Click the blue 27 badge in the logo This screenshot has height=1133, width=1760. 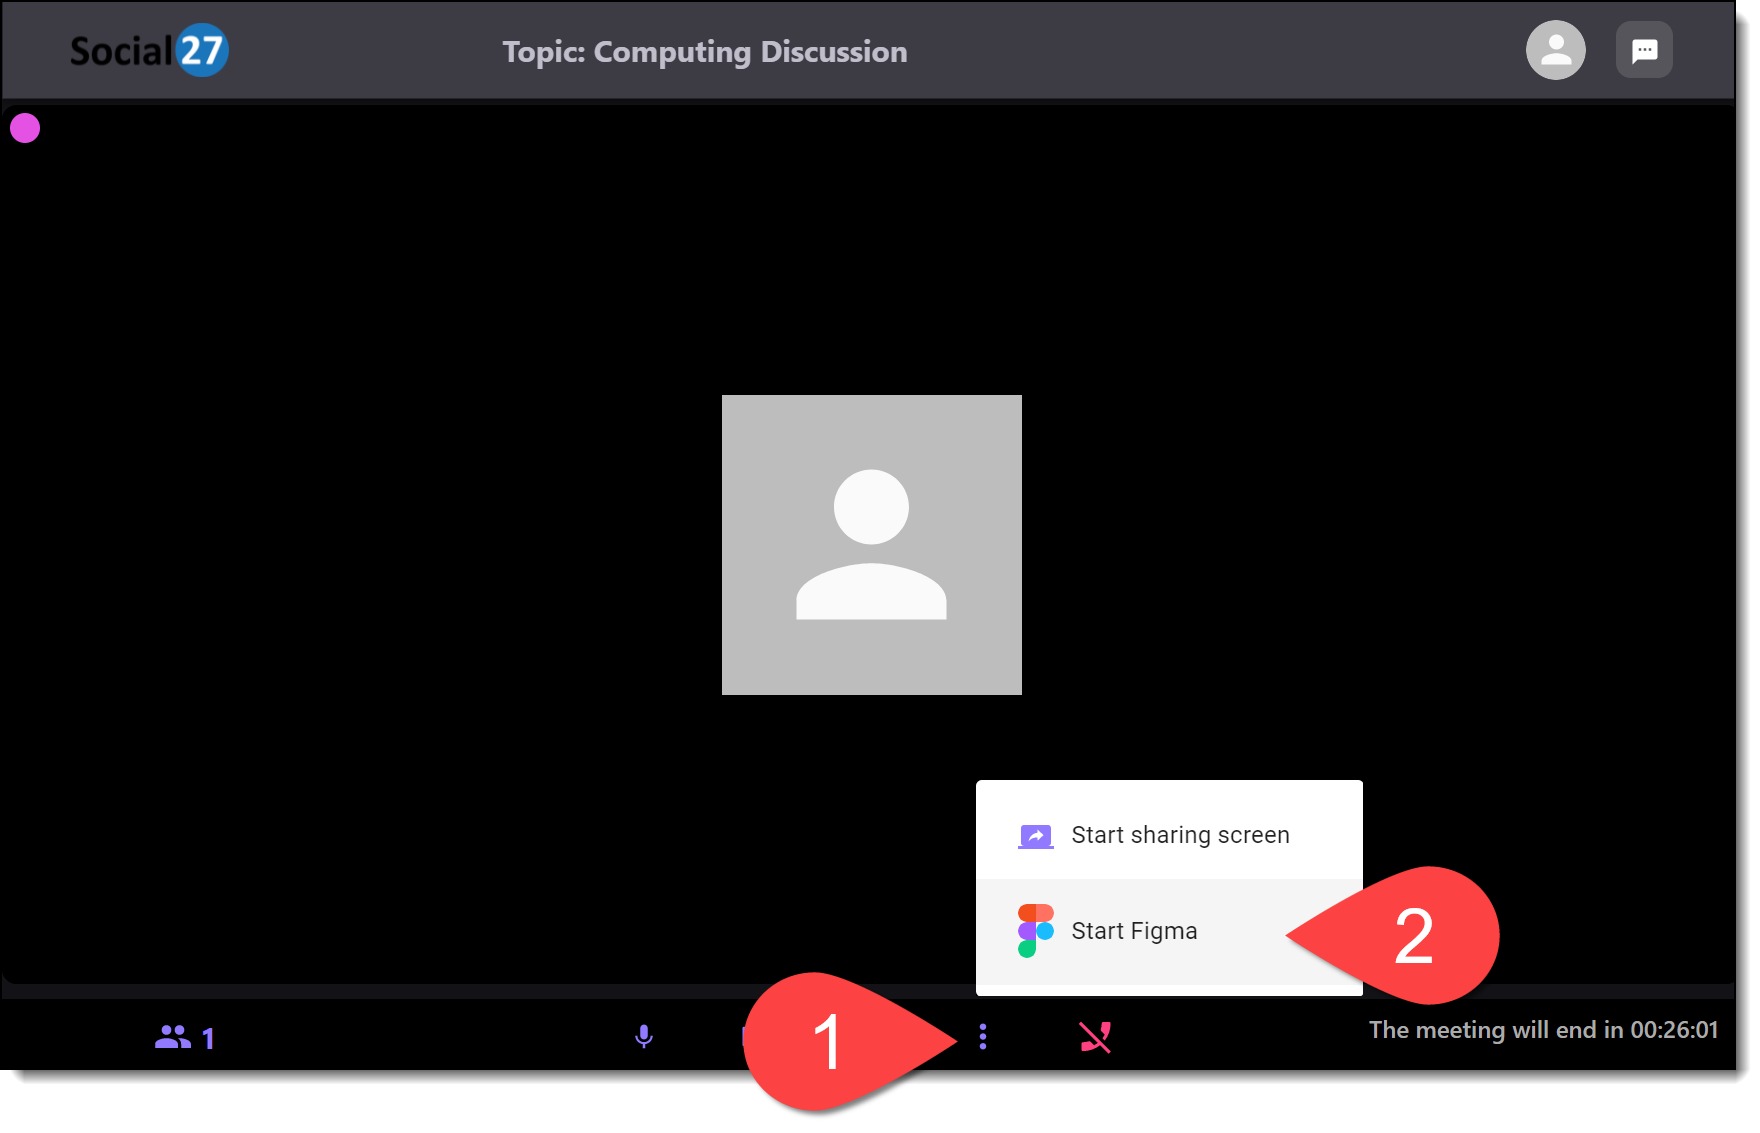click(x=202, y=51)
